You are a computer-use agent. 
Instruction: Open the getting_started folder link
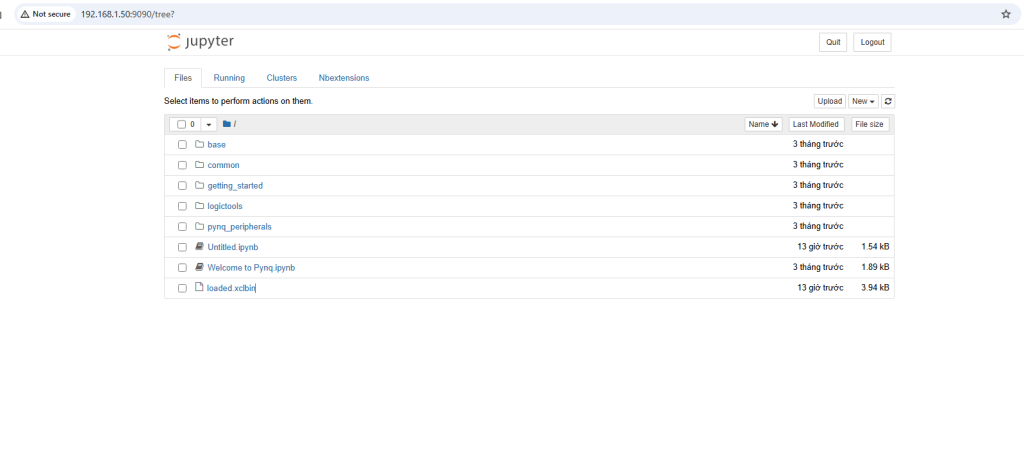[235, 185]
